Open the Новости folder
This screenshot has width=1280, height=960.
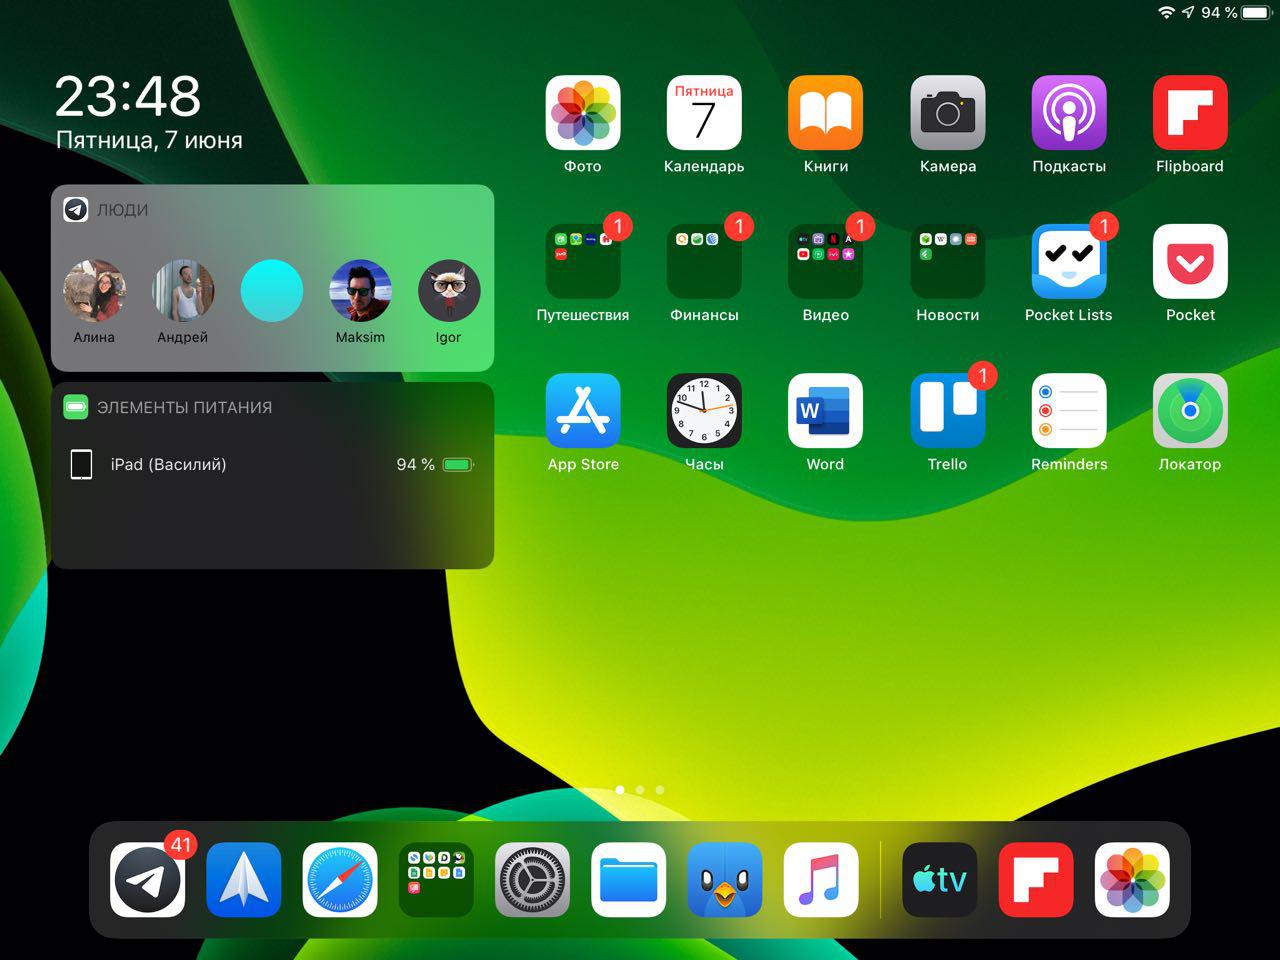click(x=947, y=262)
